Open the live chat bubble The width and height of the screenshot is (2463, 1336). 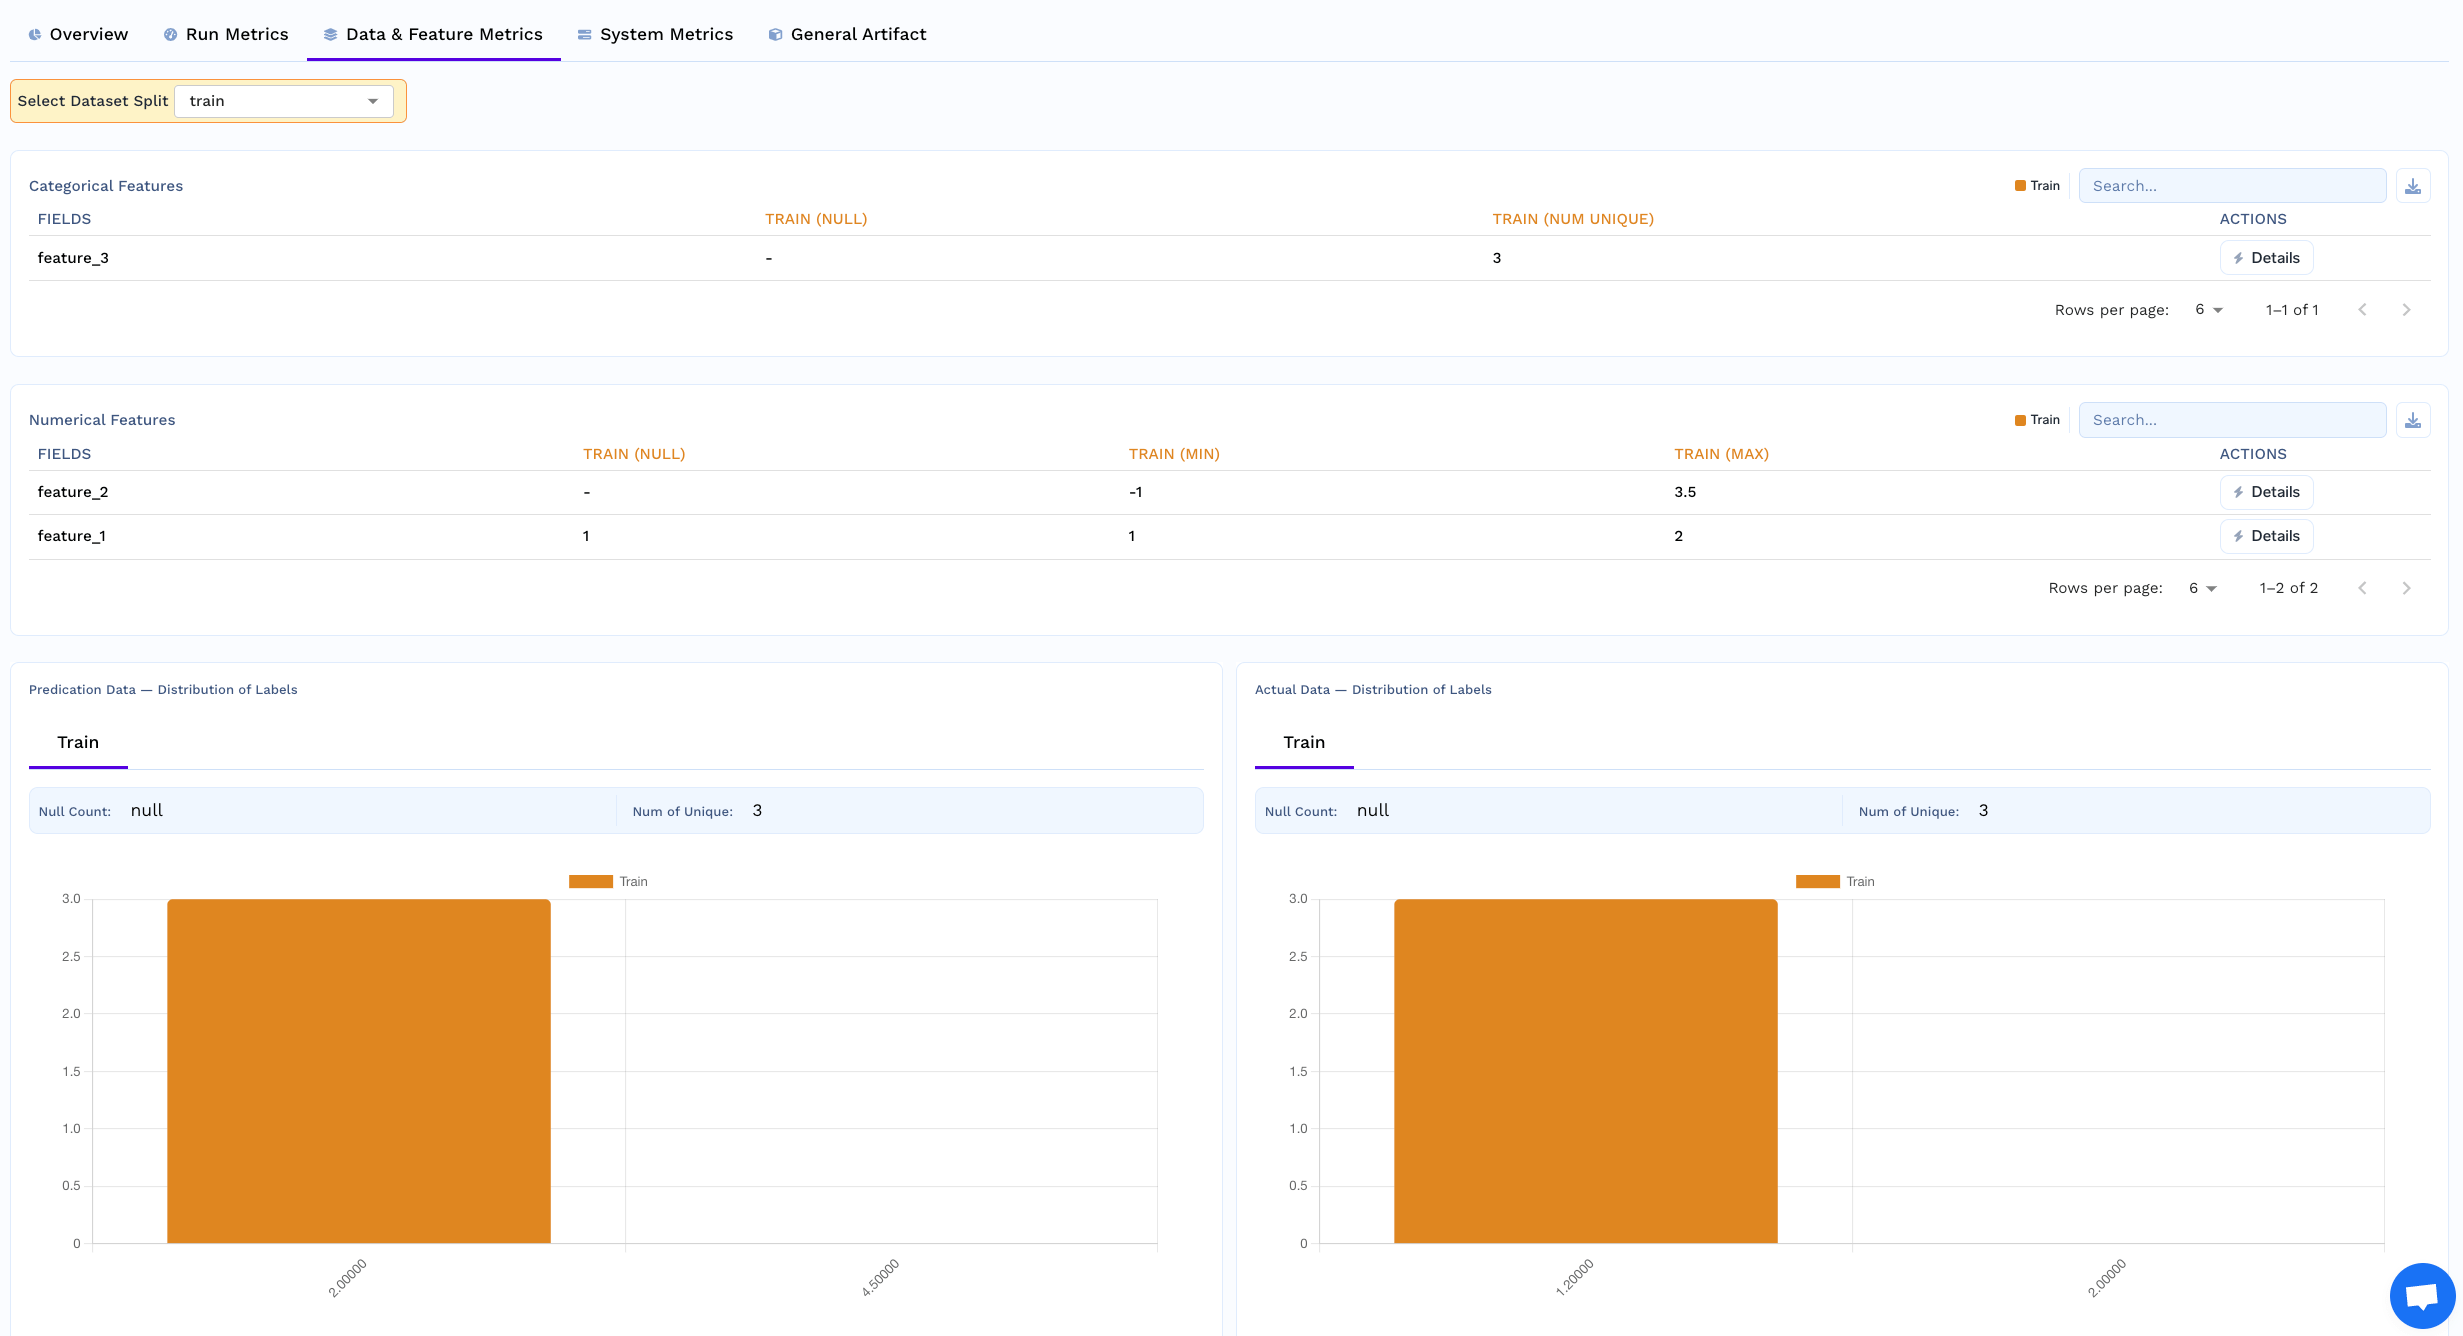click(2422, 1296)
